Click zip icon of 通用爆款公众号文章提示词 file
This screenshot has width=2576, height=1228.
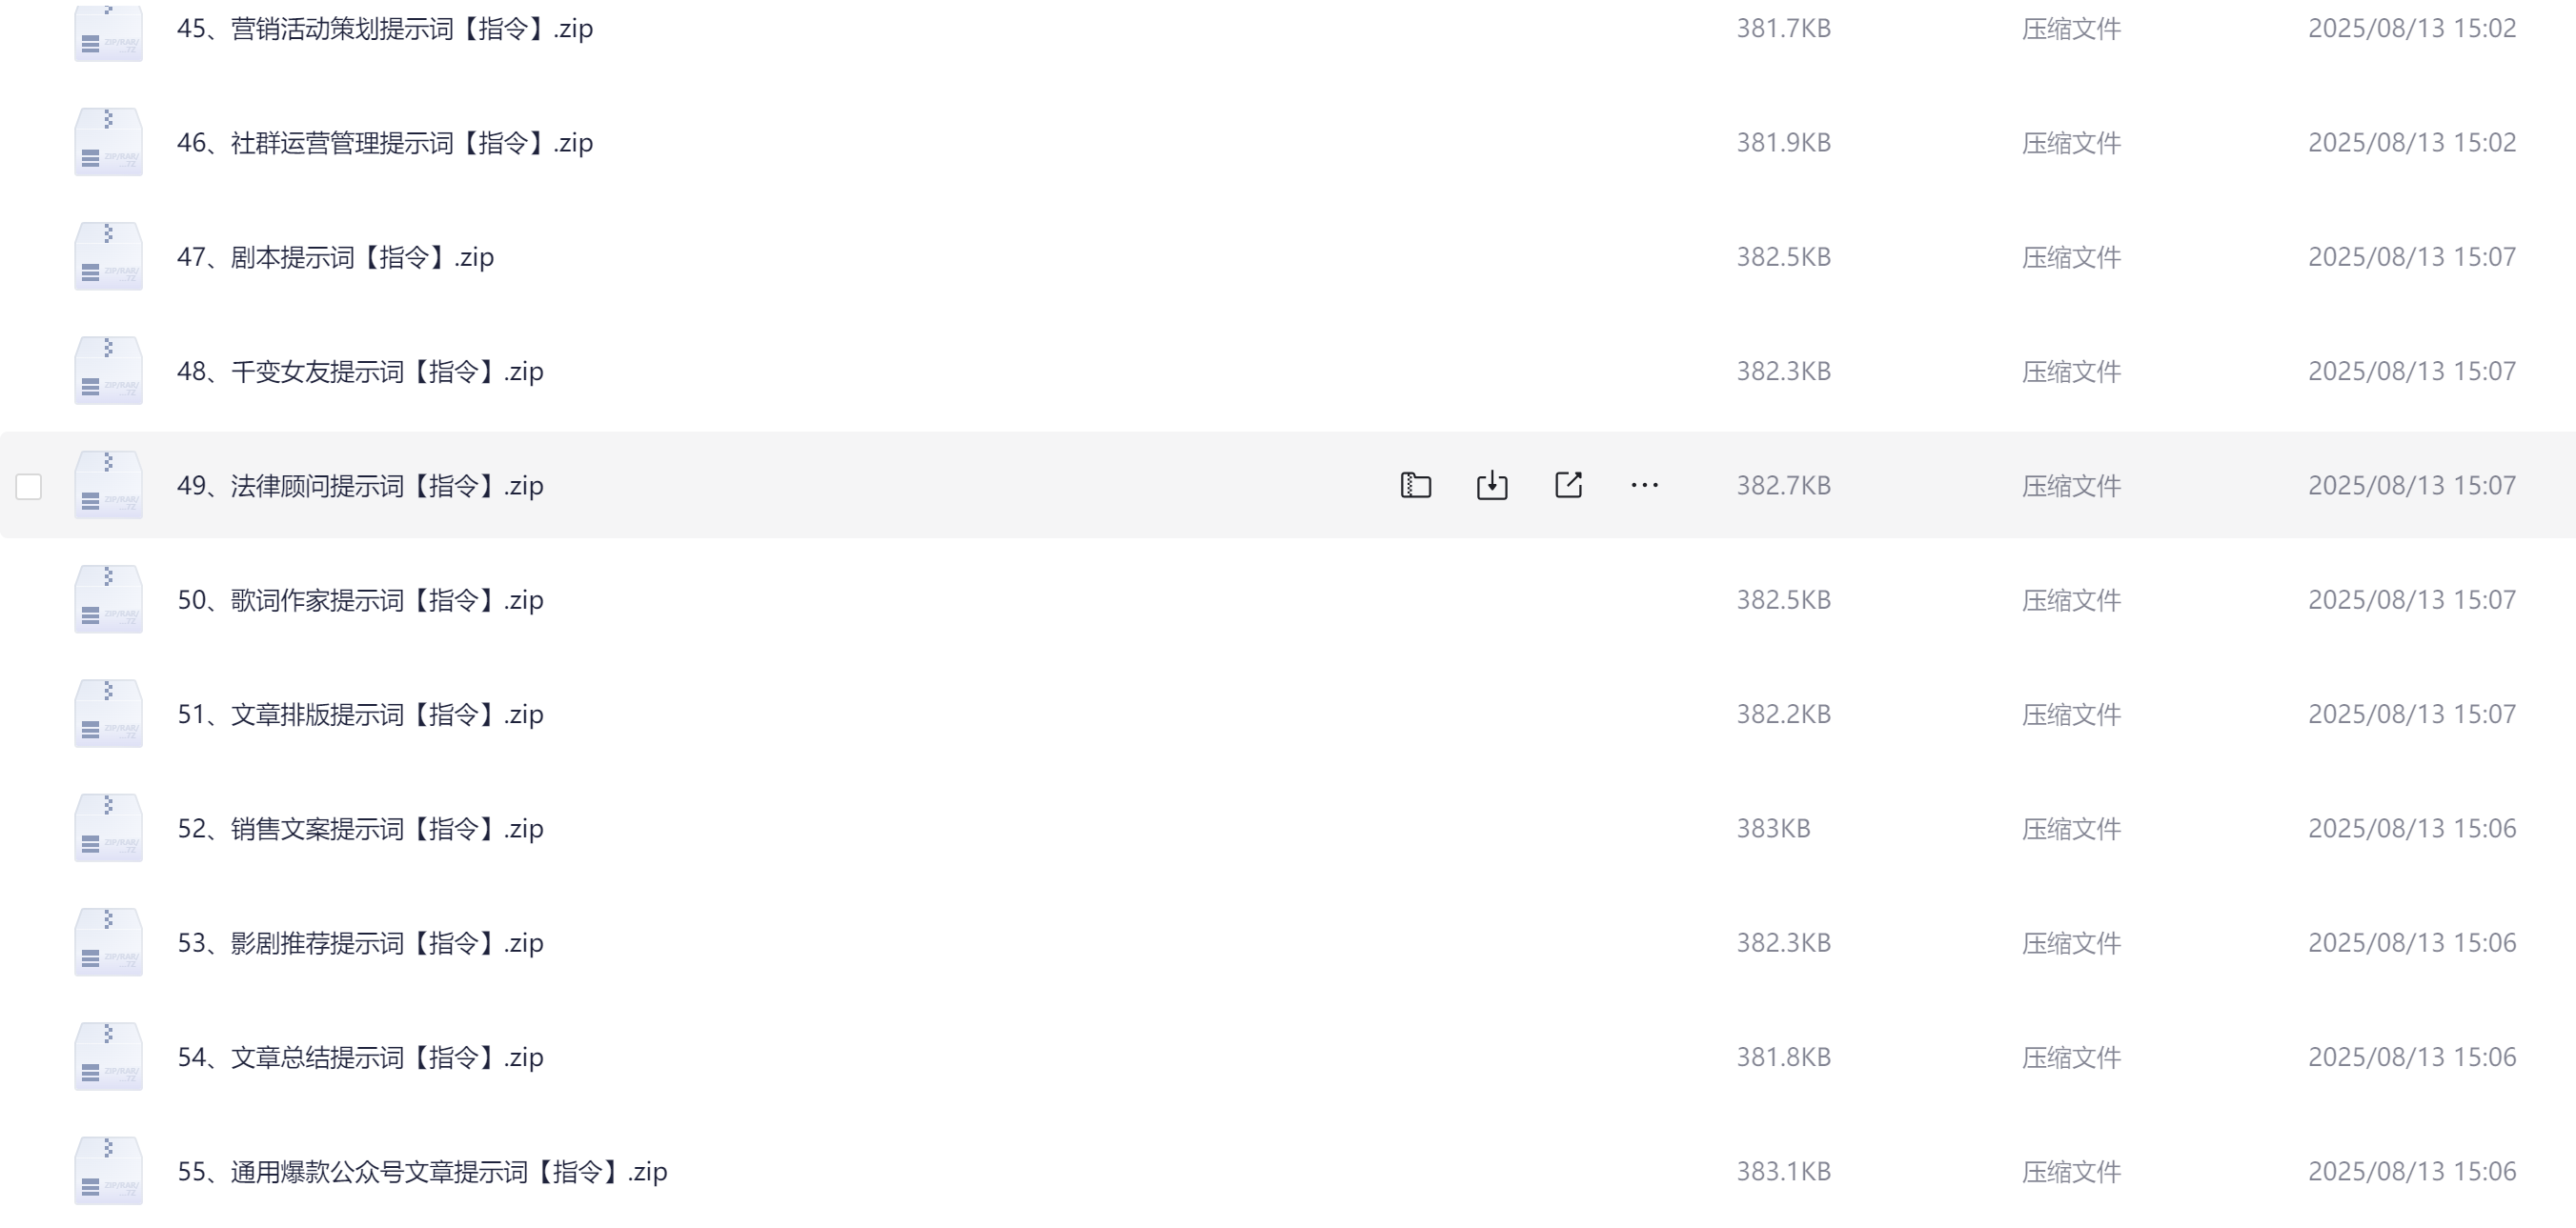click(x=108, y=1170)
